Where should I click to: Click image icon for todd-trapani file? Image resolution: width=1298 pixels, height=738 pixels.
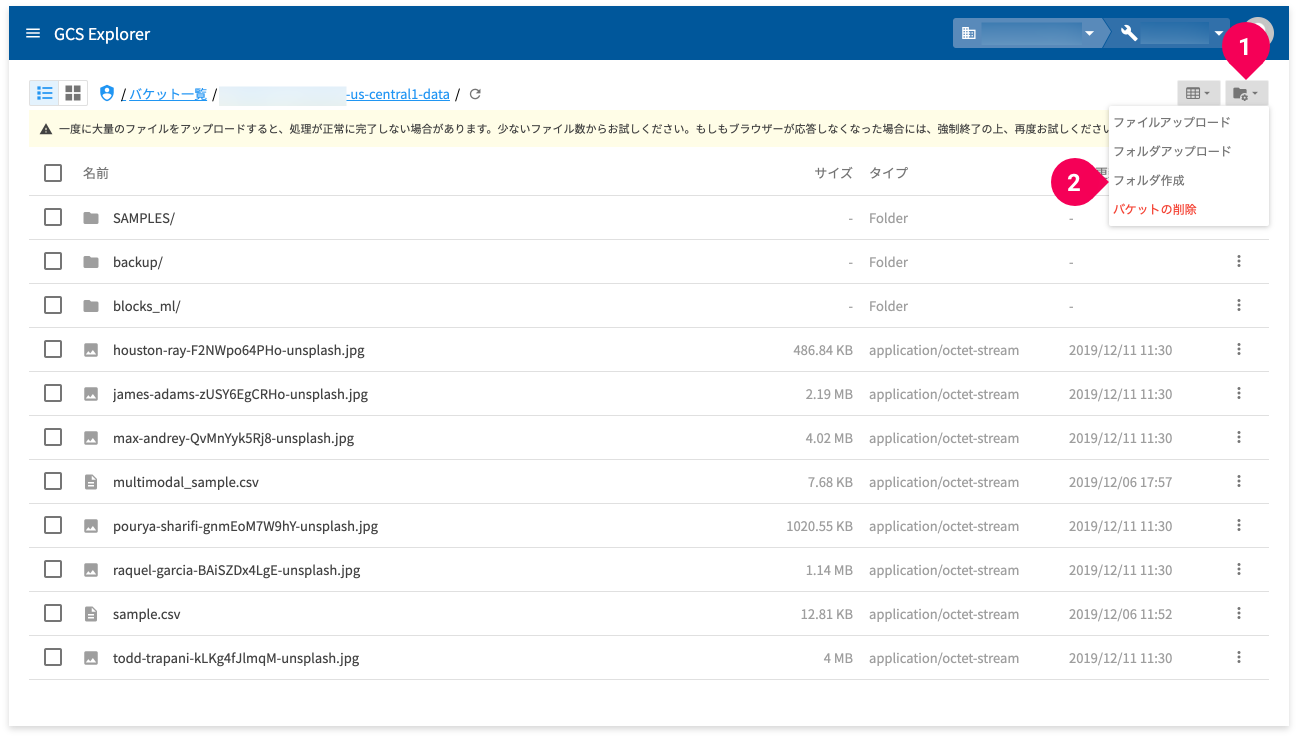coord(91,658)
